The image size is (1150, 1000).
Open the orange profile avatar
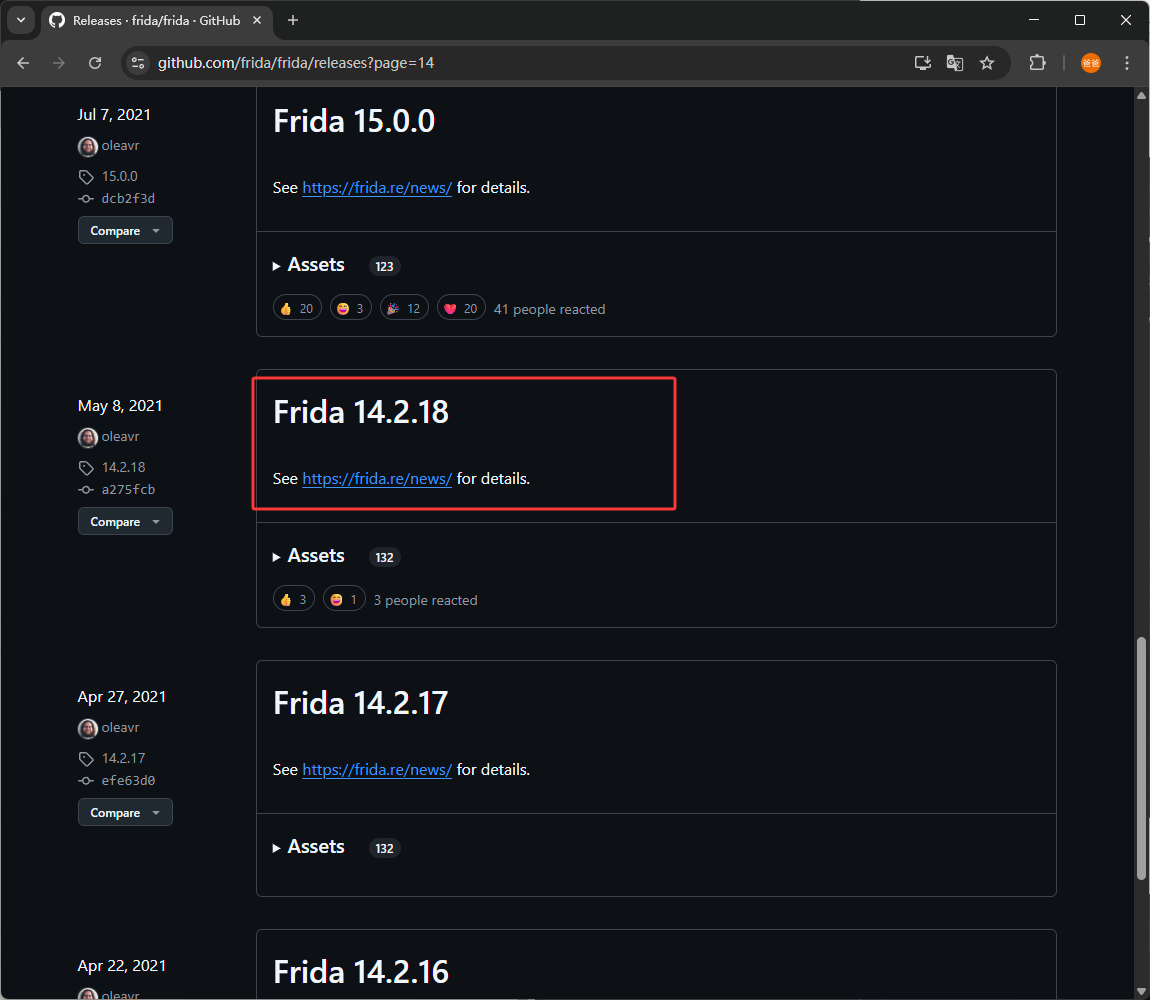1091,63
